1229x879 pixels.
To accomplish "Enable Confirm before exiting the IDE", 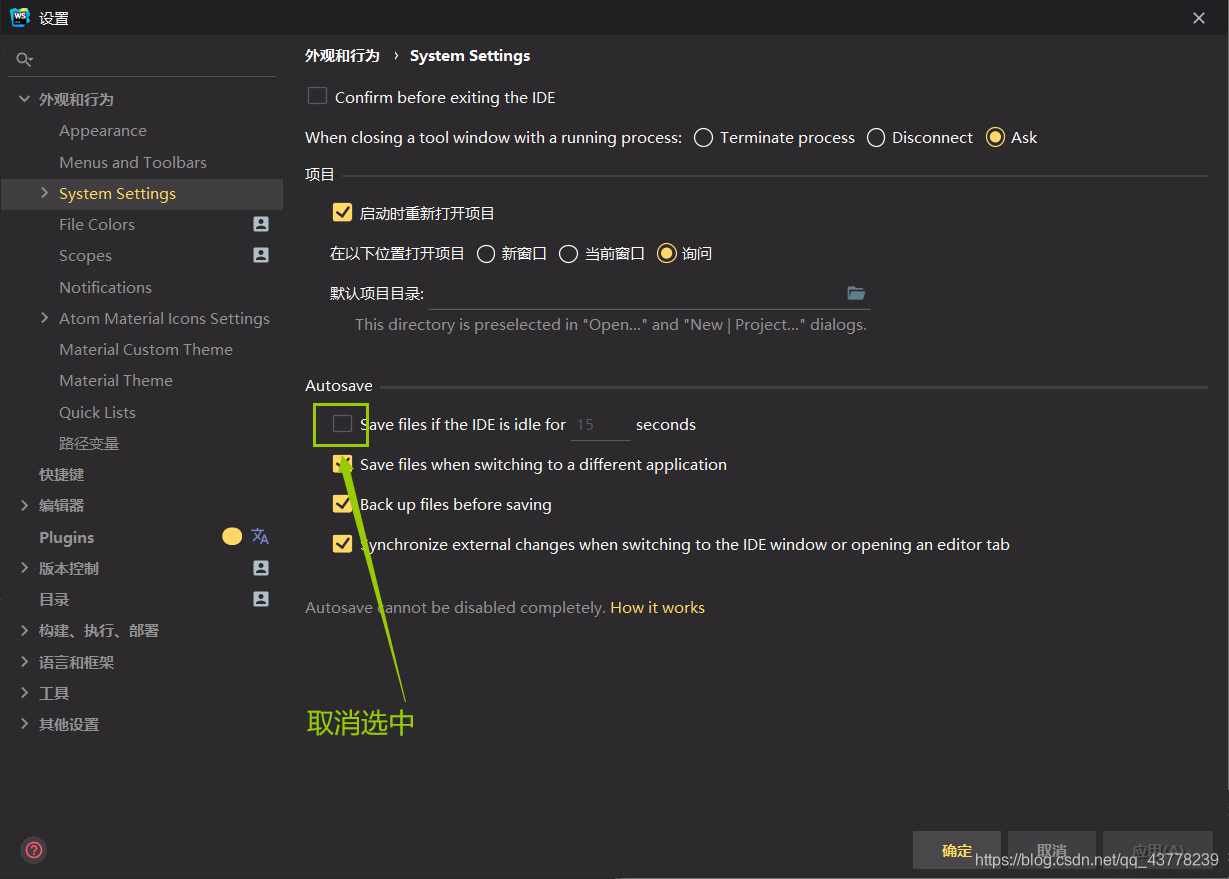I will [x=317, y=96].
